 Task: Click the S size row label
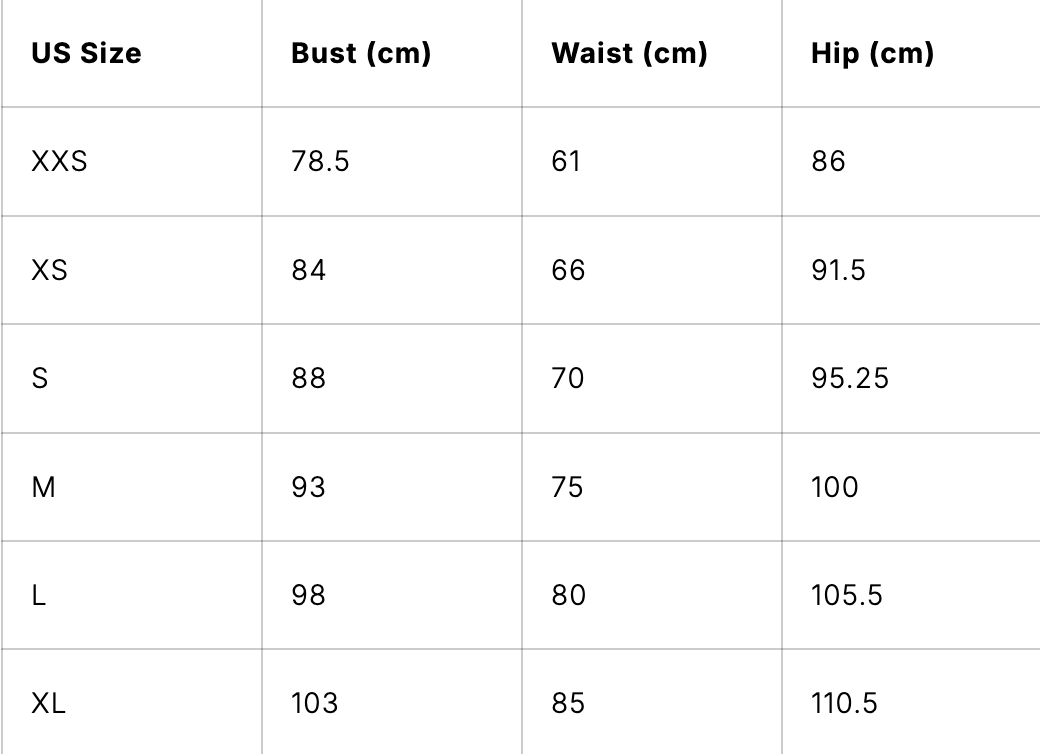40,379
